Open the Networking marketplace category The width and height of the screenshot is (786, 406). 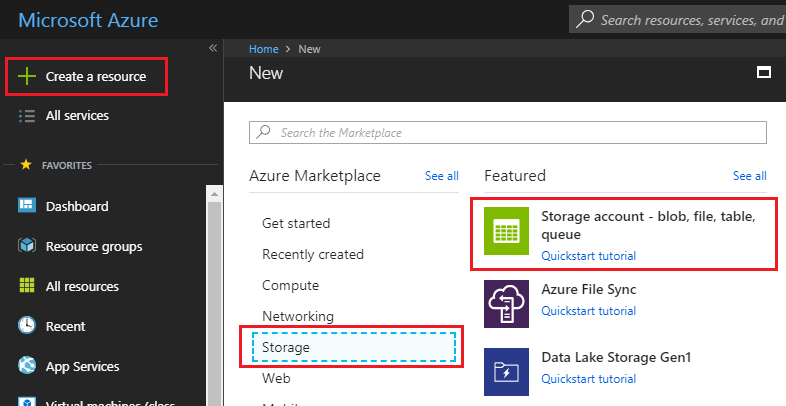[x=298, y=316]
